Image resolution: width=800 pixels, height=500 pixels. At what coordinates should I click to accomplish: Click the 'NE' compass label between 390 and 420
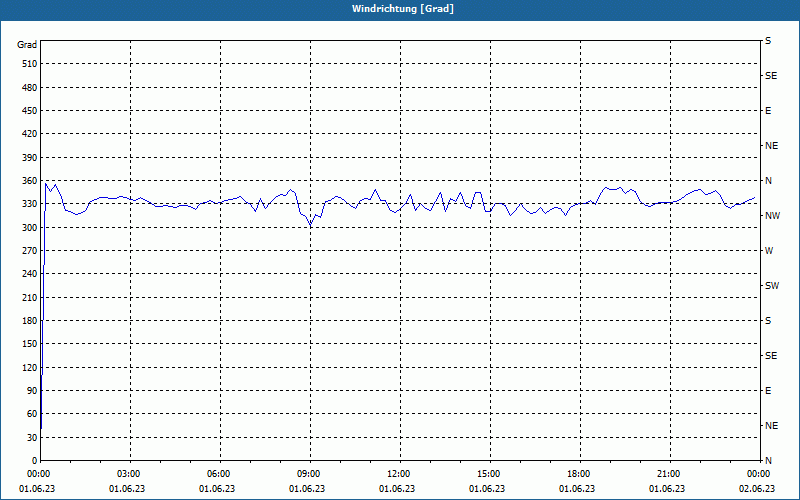coord(771,146)
